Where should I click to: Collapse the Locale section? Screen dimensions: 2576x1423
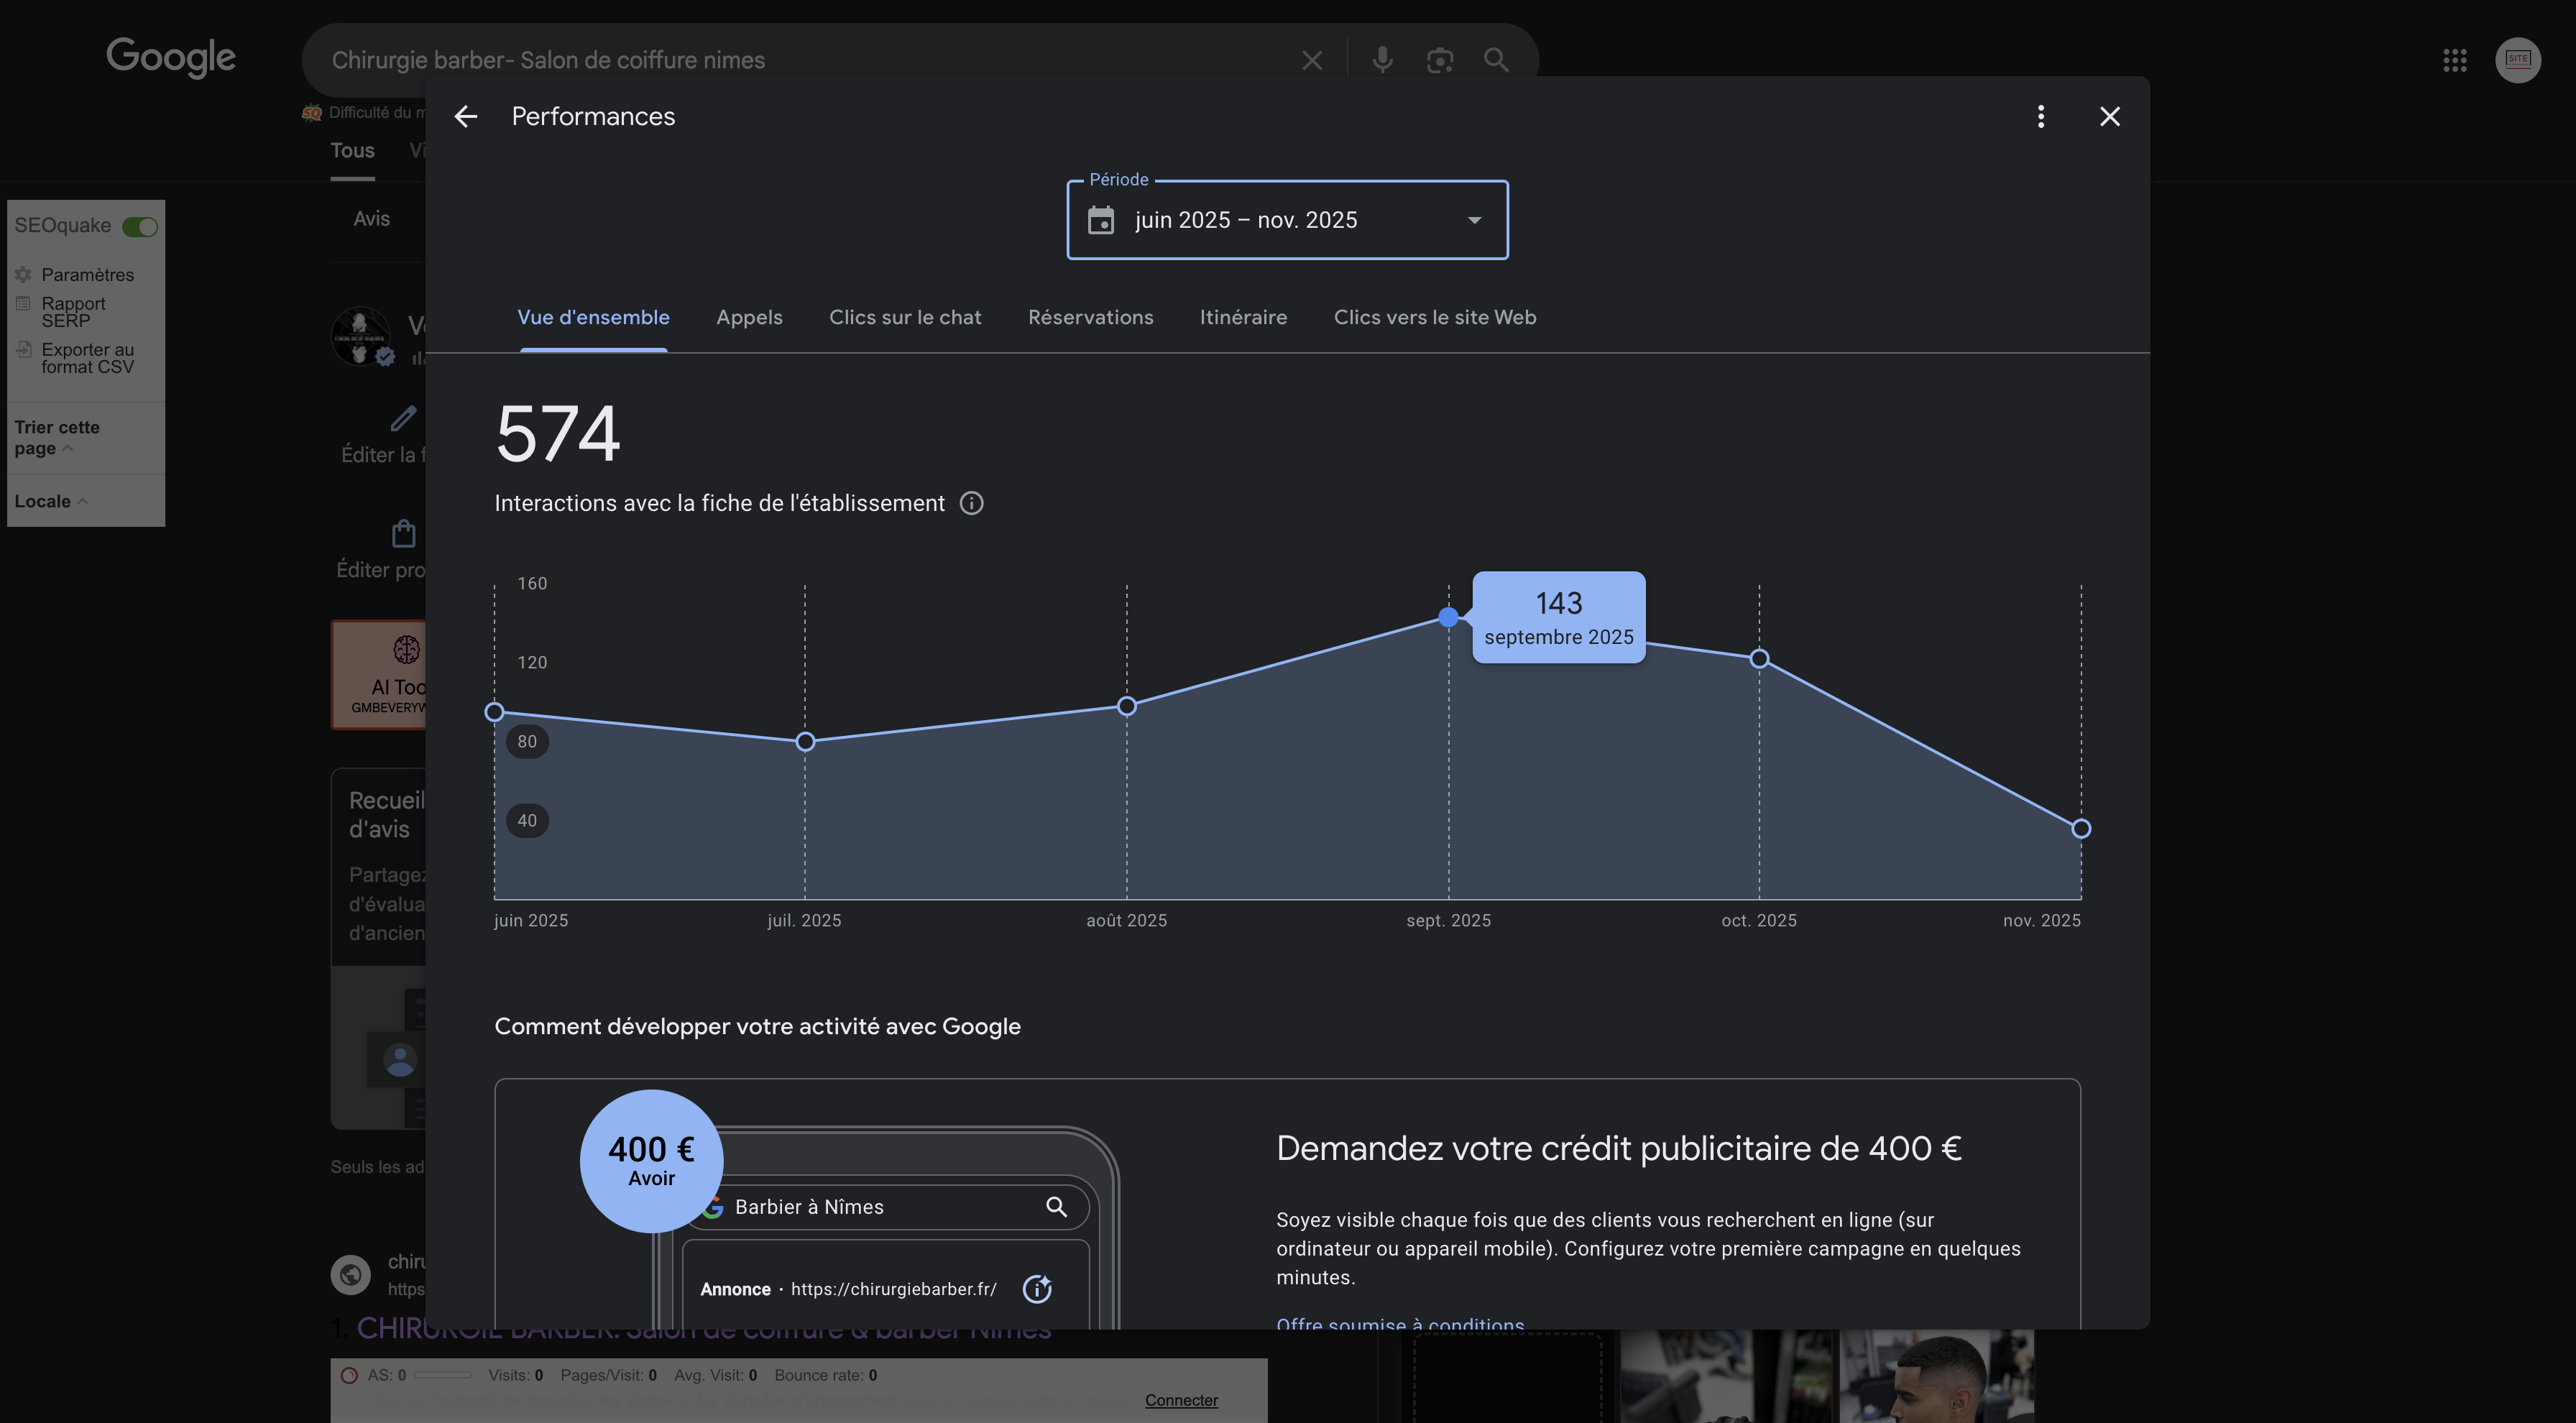pyautogui.click(x=83, y=500)
